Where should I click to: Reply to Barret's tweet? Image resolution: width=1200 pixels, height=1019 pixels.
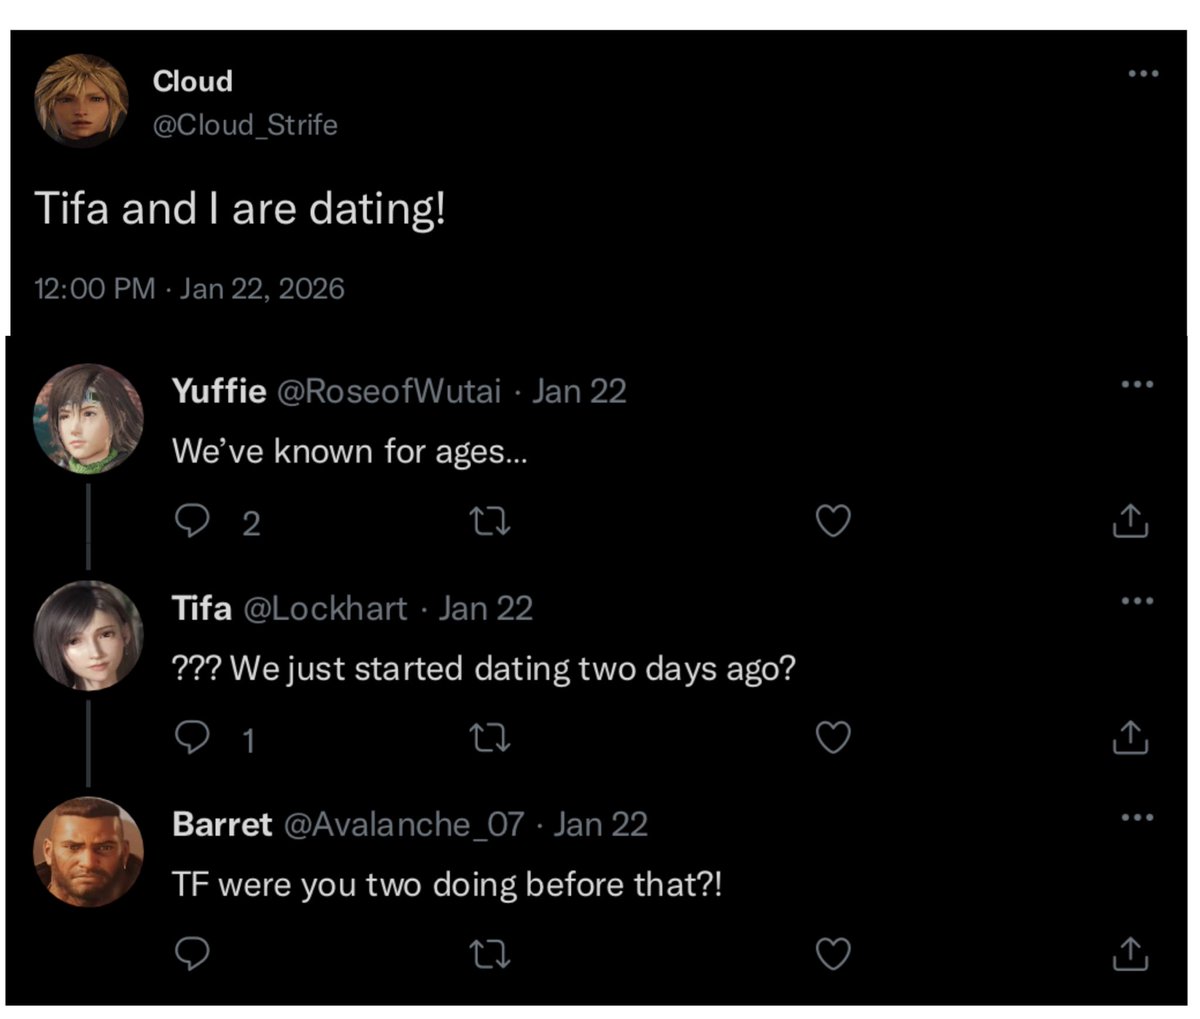pos(192,954)
